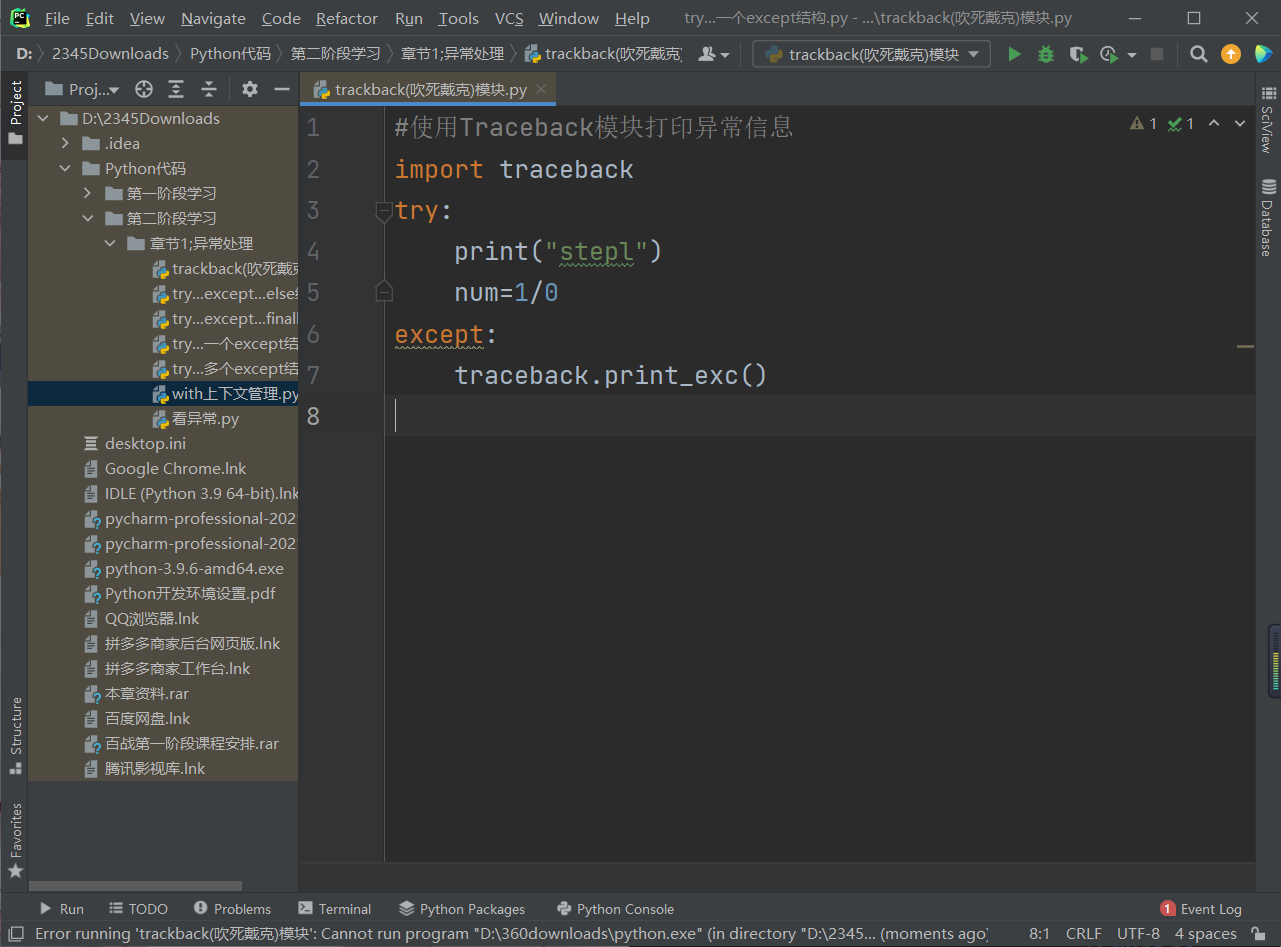Click the colorful plugin icon at toolbar end
Image resolution: width=1281 pixels, height=947 pixels.
(1264, 55)
